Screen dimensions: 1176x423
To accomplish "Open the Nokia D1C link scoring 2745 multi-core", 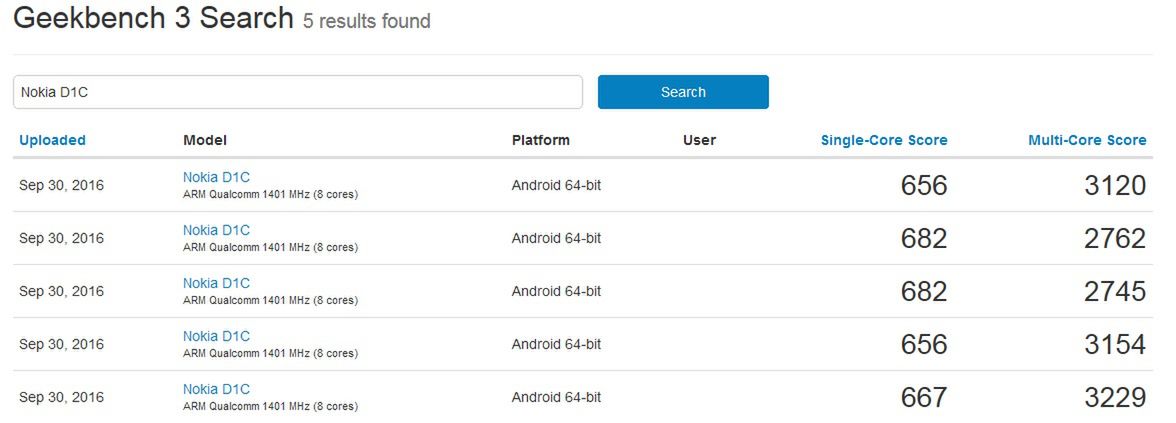I will (216, 283).
